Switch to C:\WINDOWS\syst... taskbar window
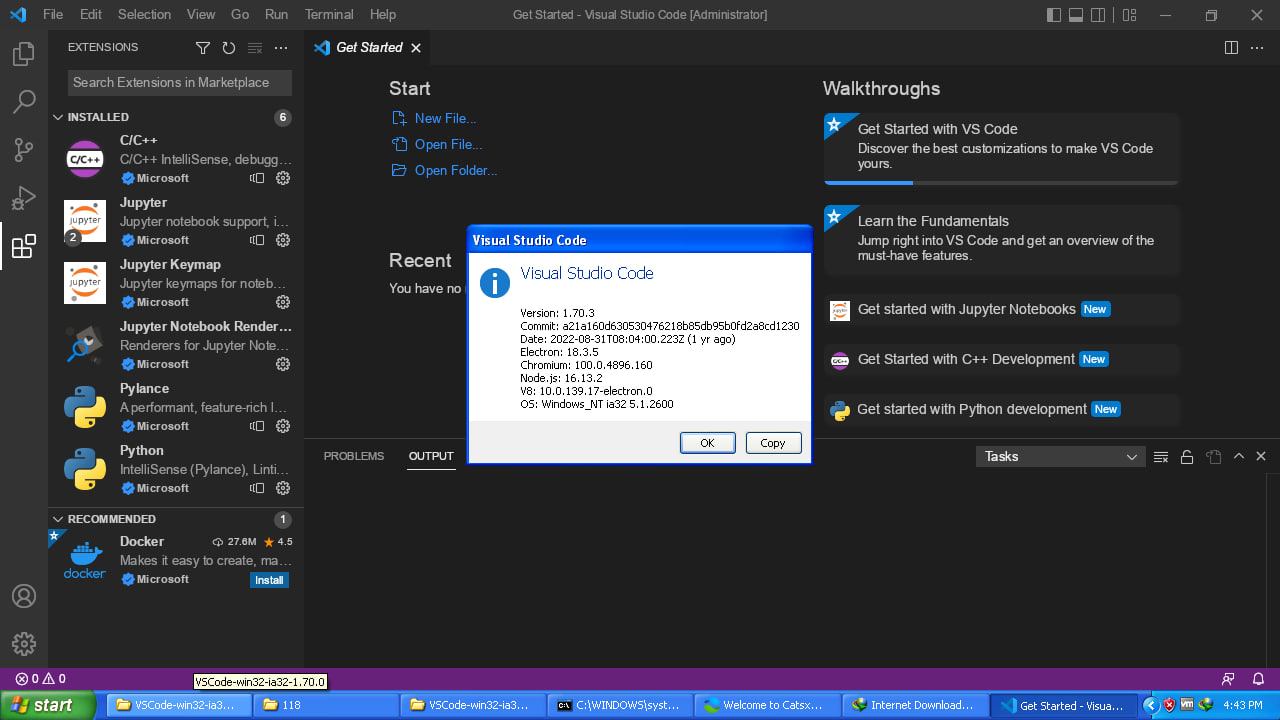 click(618, 705)
